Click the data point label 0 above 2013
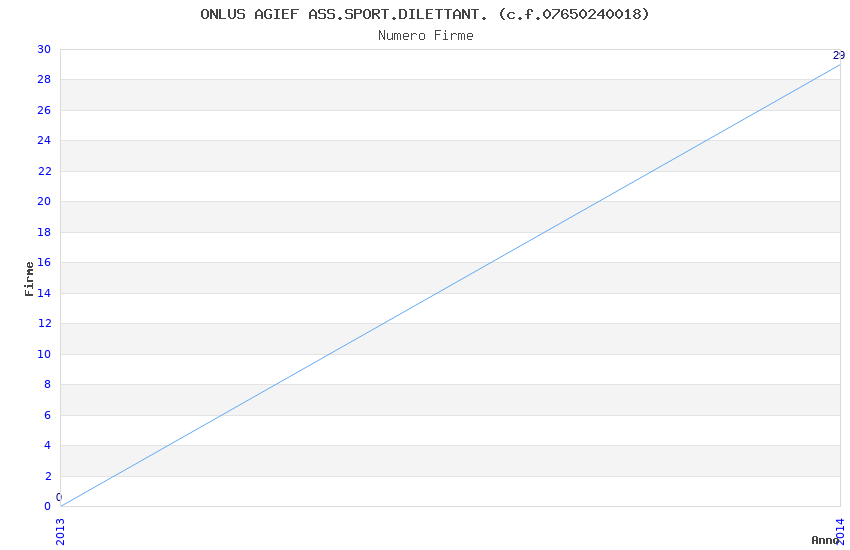 point(59,497)
